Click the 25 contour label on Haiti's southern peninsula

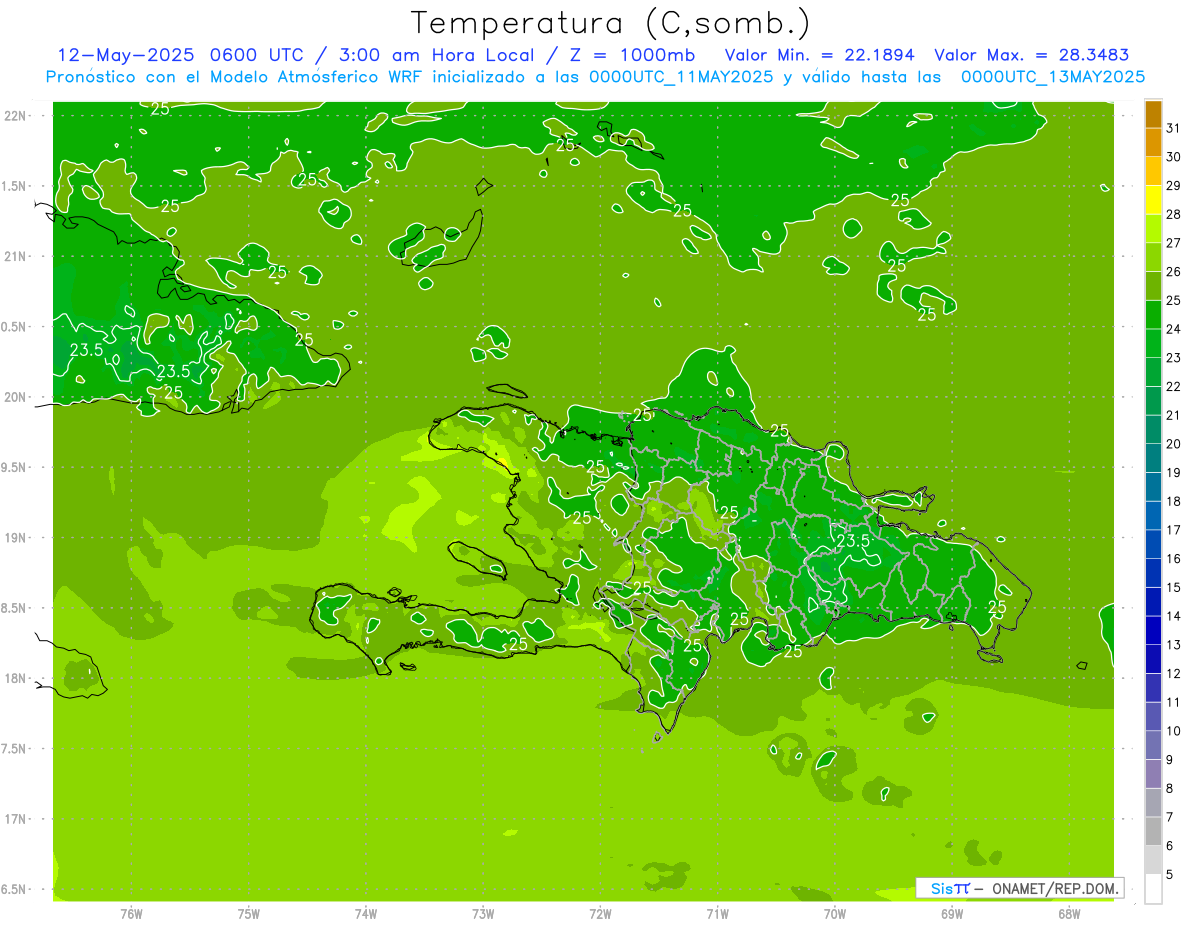pyautogui.click(x=518, y=644)
